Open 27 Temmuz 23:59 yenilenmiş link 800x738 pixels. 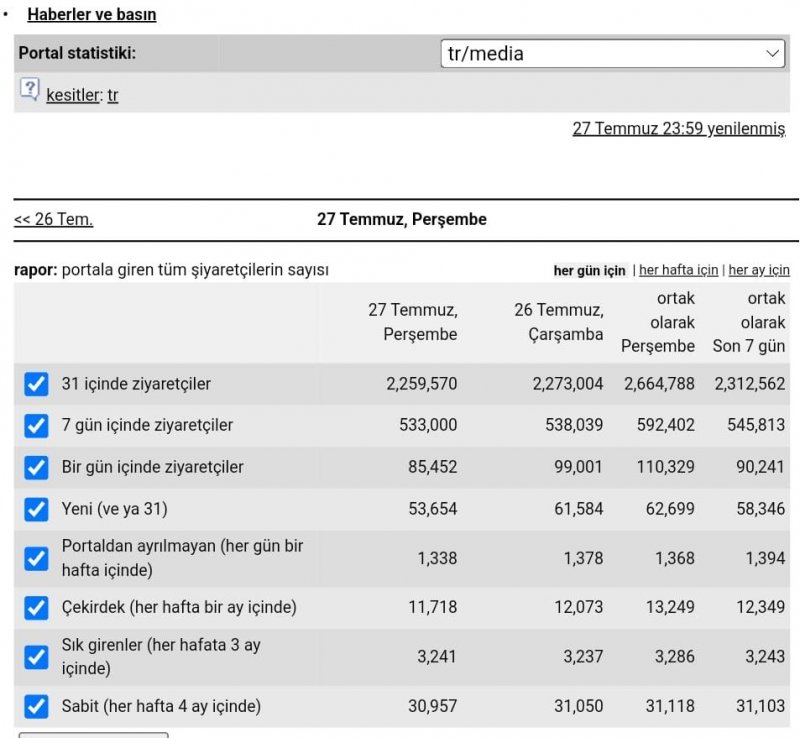click(x=679, y=129)
